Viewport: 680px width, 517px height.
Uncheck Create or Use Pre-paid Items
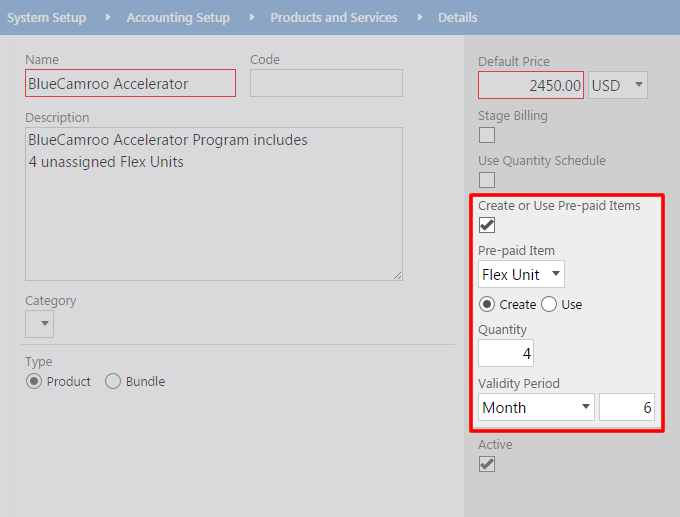point(487,225)
